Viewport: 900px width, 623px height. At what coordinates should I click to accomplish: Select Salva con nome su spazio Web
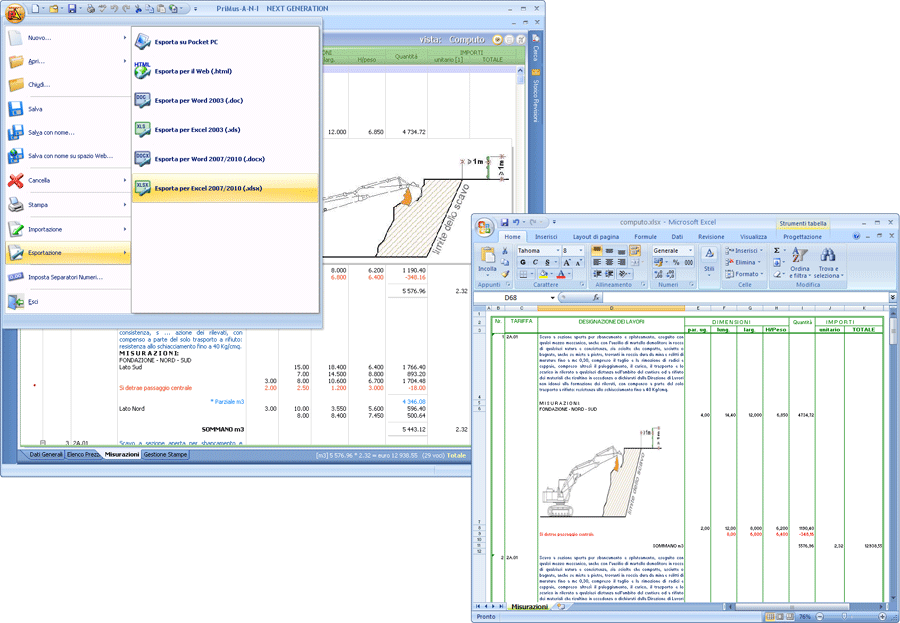pos(68,156)
